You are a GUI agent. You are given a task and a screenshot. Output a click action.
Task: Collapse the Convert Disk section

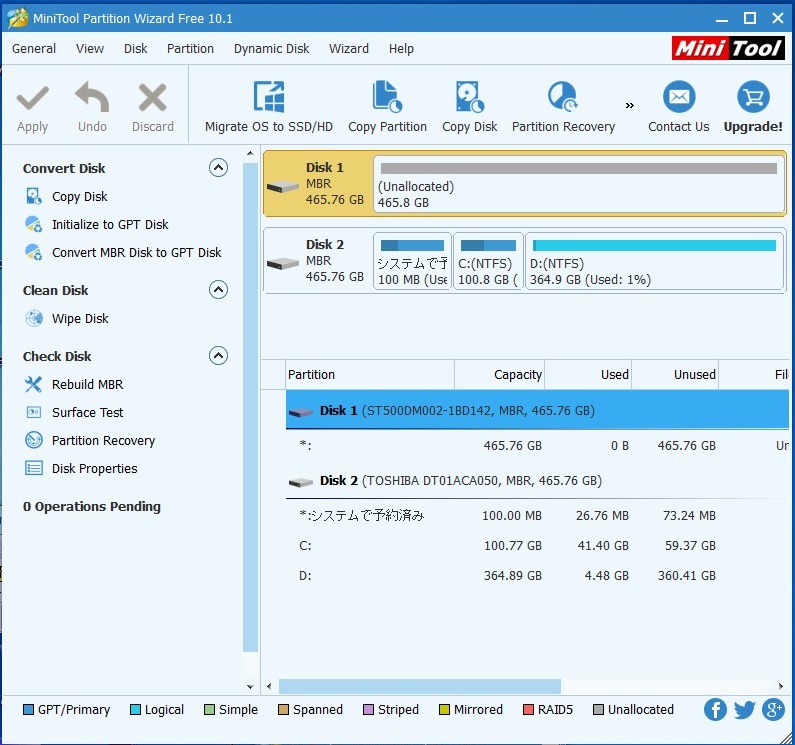[218, 167]
